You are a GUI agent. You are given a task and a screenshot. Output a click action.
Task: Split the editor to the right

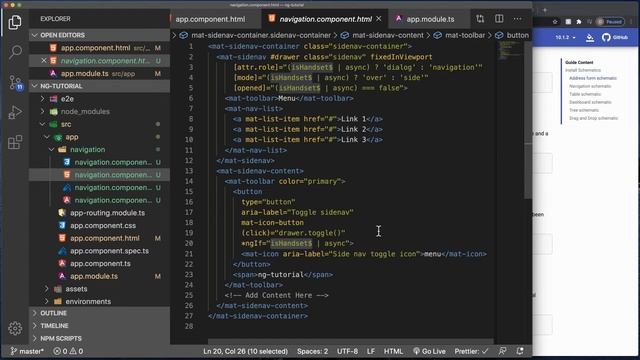pos(499,19)
